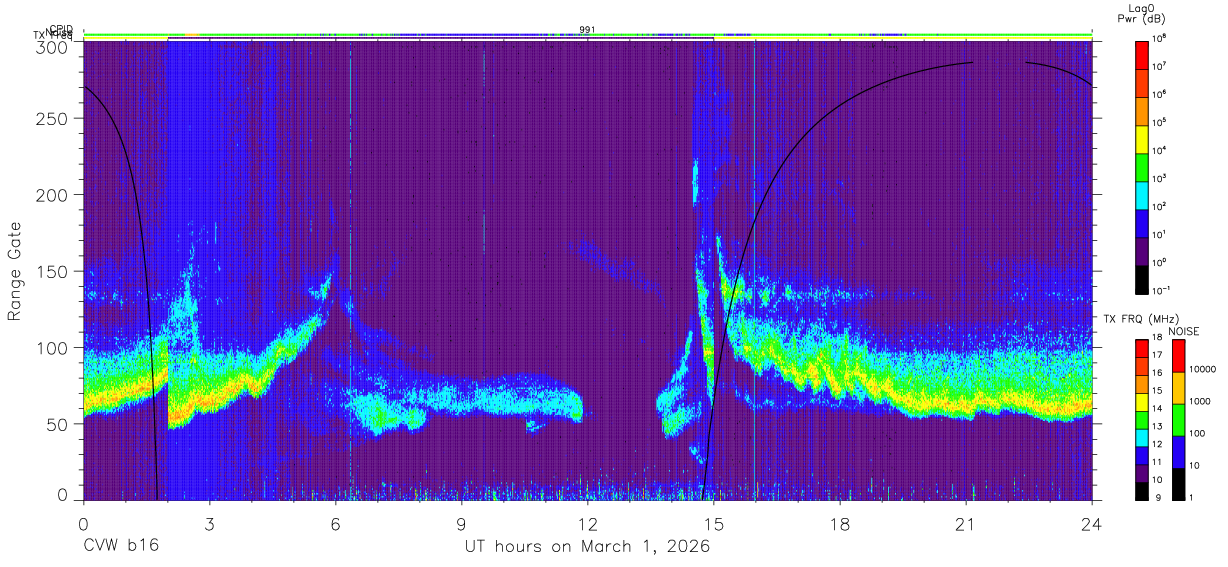
Task: Click the vertical cyan noise line just after 6 UT
Action: click(x=351, y=270)
